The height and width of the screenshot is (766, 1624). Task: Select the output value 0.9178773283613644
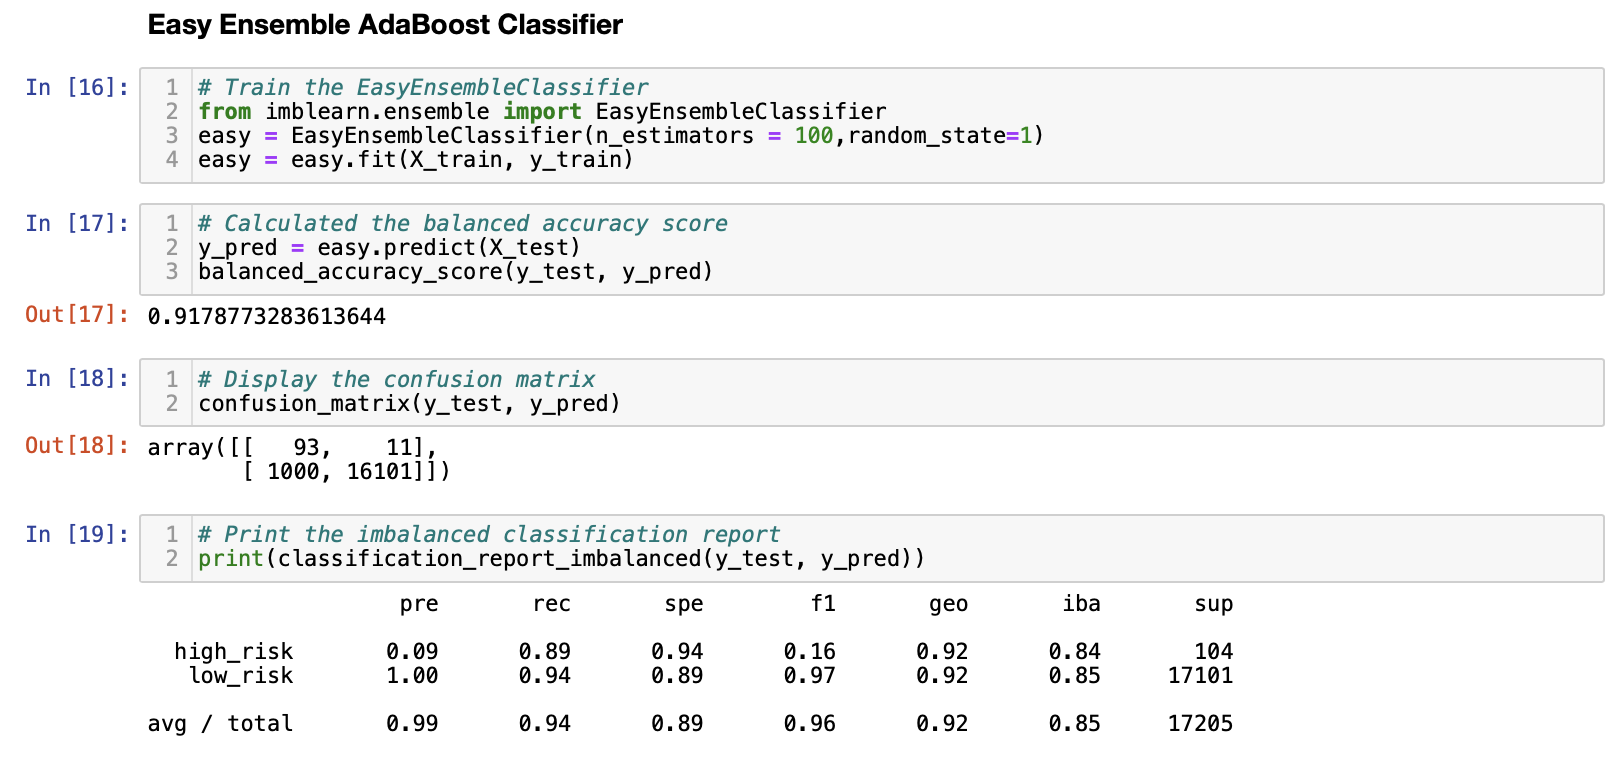[267, 317]
